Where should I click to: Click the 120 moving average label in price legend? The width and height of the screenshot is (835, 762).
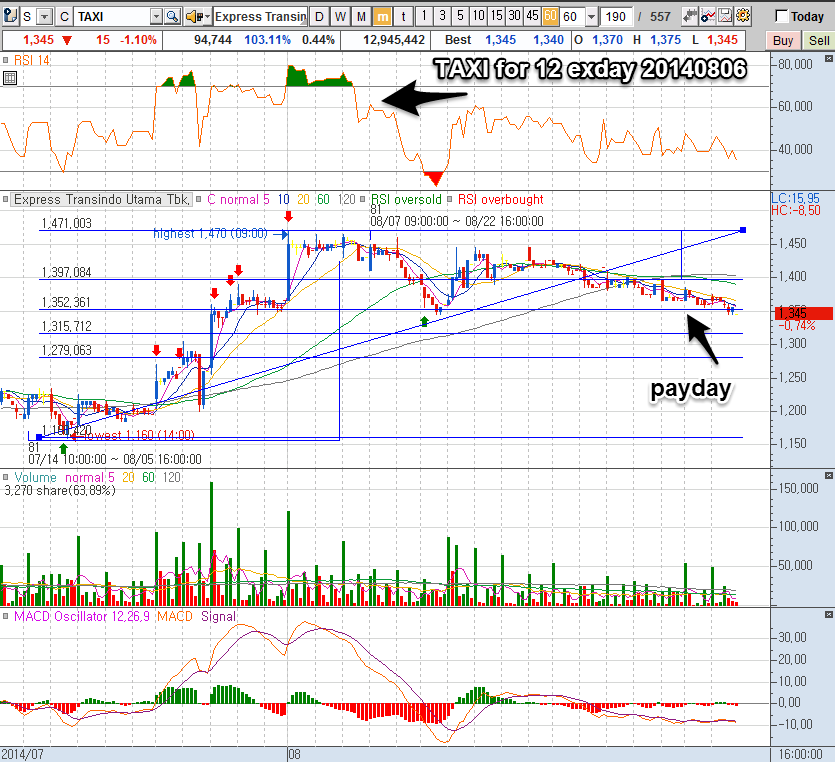(x=347, y=200)
